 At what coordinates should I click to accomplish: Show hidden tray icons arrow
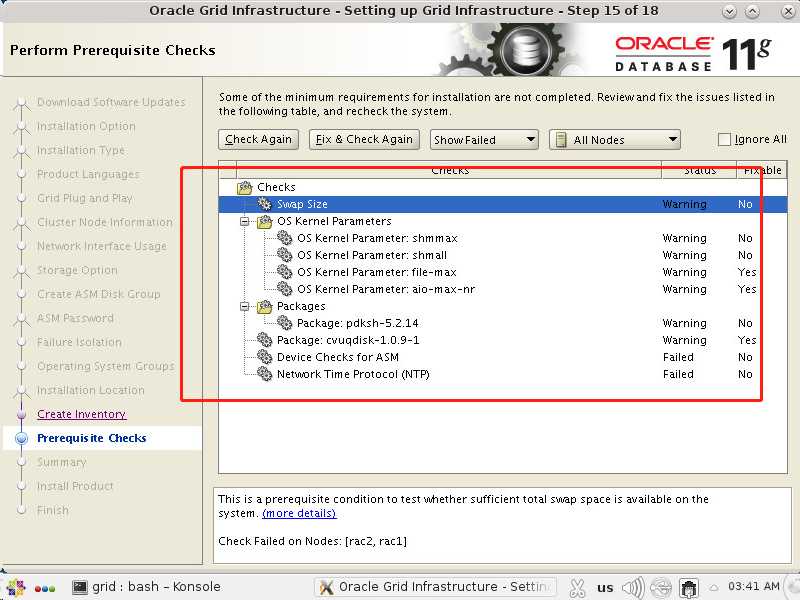pos(714,588)
